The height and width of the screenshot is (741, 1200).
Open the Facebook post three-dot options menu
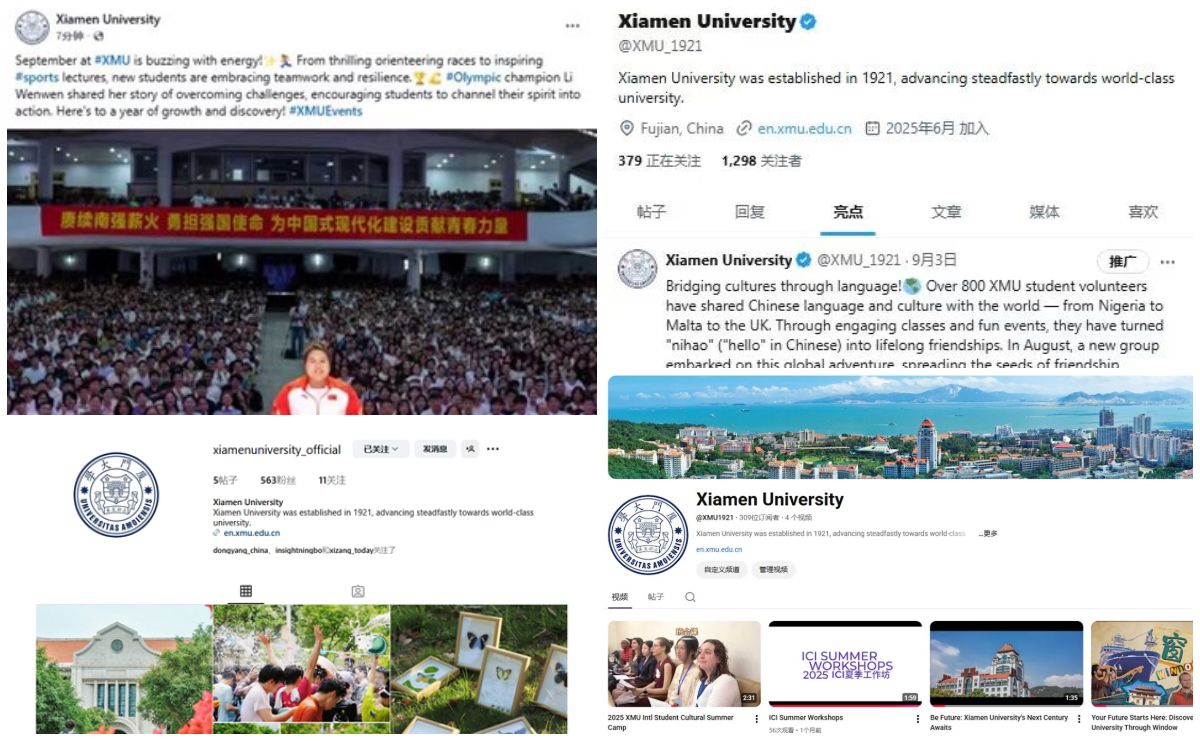572,26
